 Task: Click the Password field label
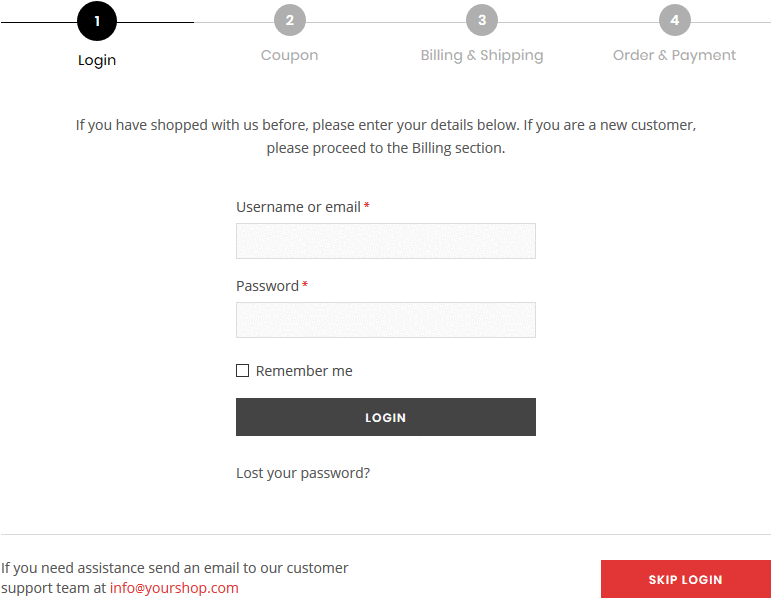[267, 286]
